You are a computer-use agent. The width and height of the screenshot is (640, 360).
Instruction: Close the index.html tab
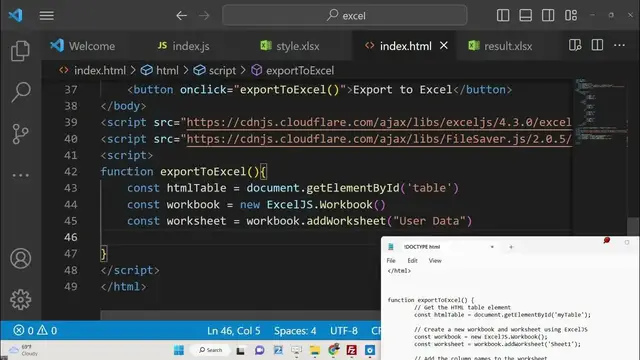444,46
